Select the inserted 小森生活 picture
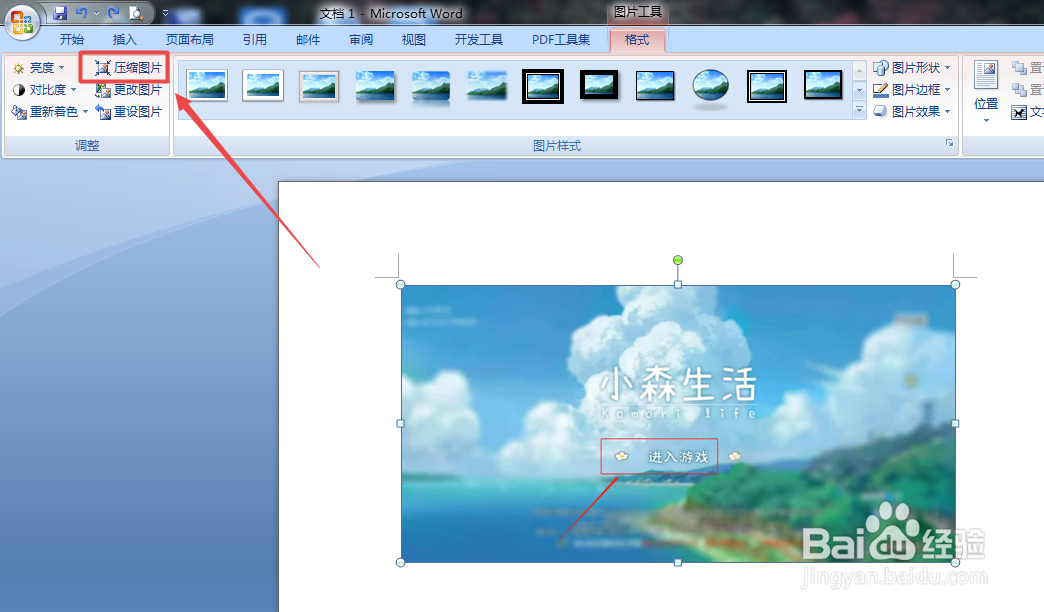The image size is (1044, 612). tap(678, 424)
